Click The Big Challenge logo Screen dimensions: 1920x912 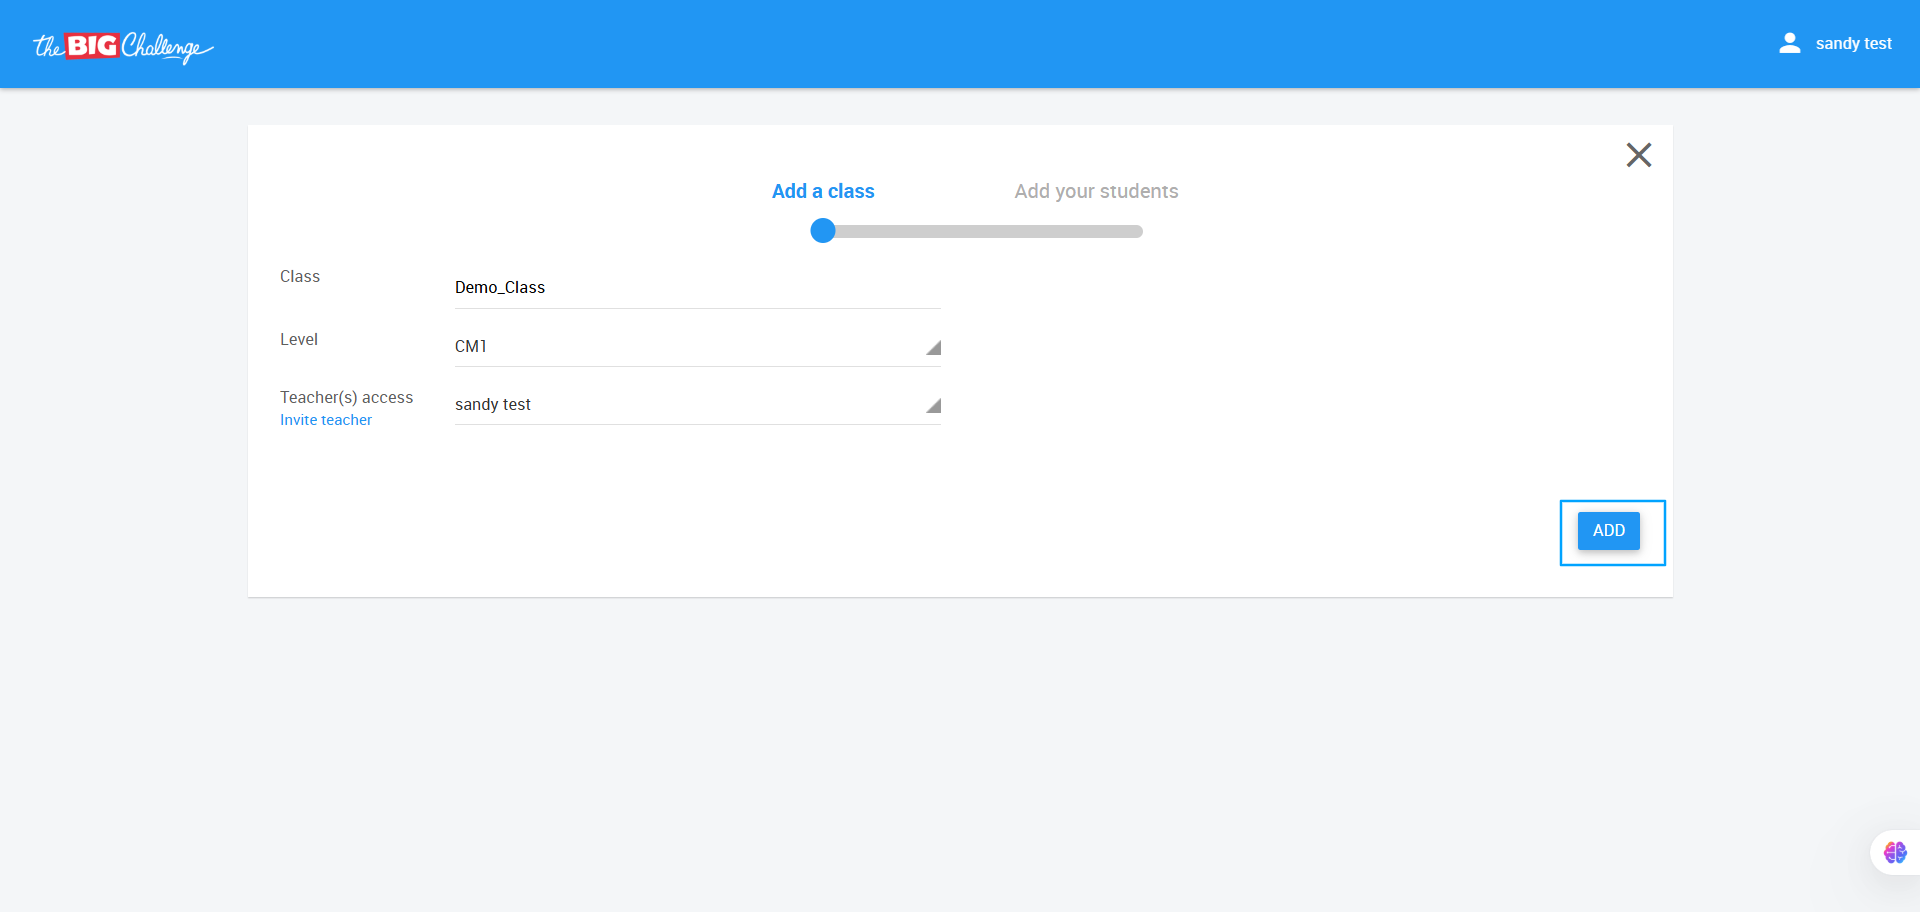click(x=123, y=46)
